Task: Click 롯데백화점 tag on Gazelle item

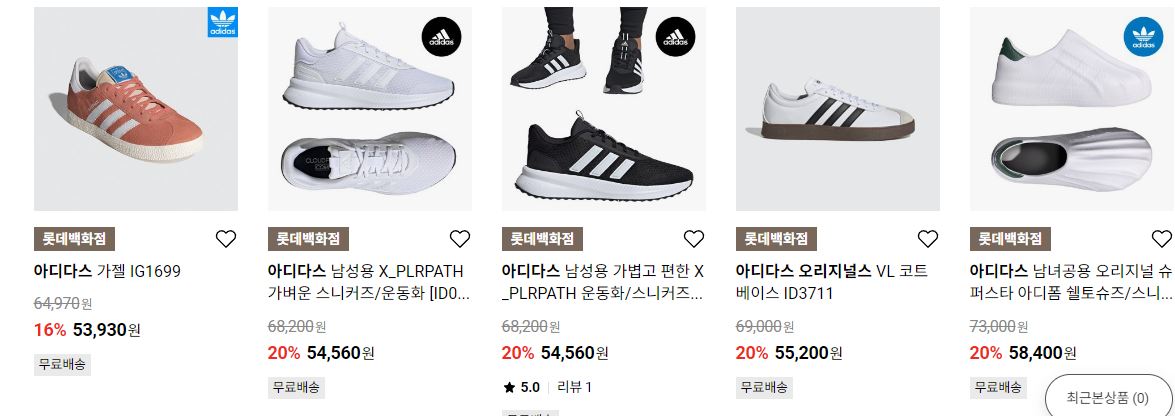Action: [74, 239]
